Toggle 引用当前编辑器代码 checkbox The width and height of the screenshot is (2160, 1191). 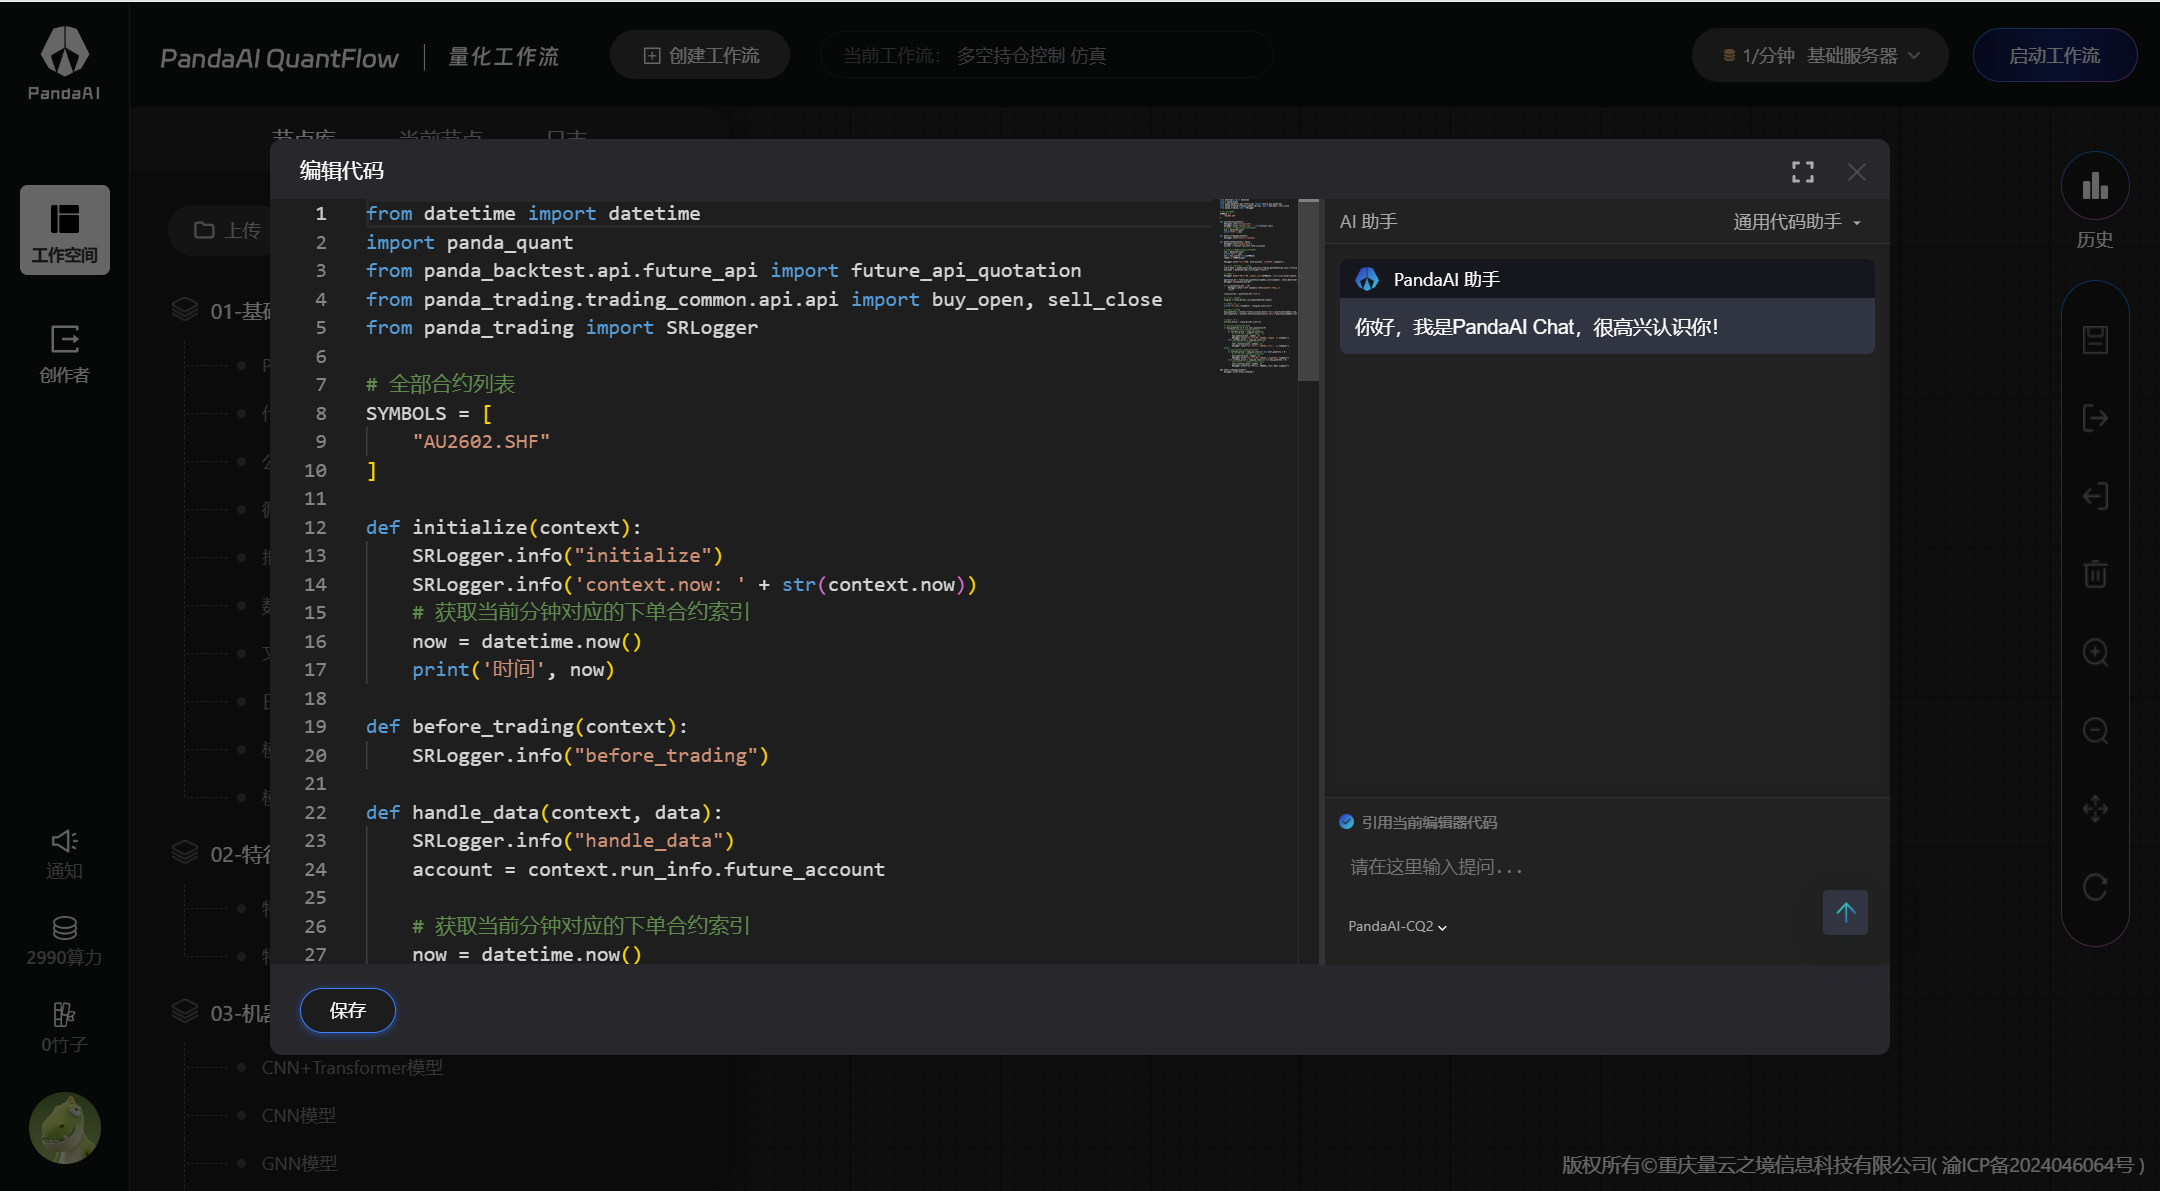click(1346, 822)
